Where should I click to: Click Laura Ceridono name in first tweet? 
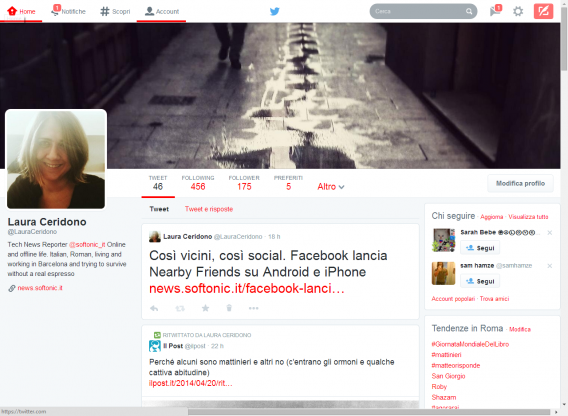(x=187, y=237)
